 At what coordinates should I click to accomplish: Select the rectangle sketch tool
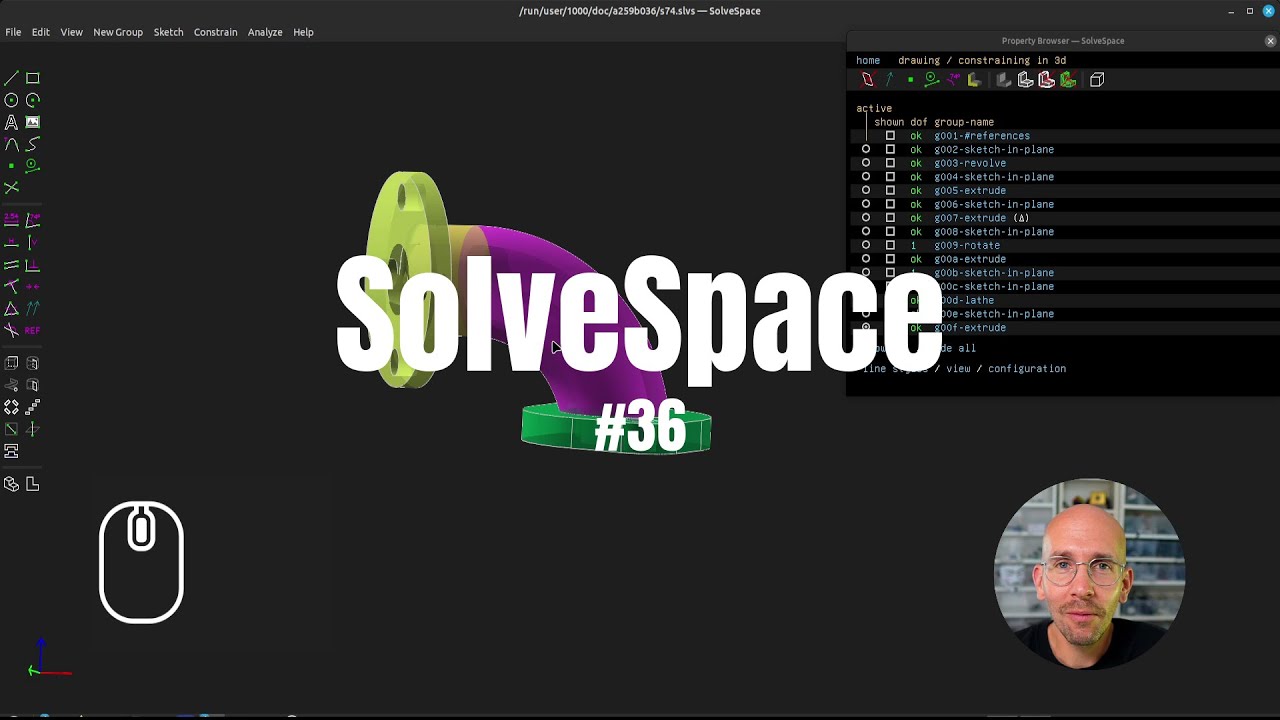(x=32, y=78)
